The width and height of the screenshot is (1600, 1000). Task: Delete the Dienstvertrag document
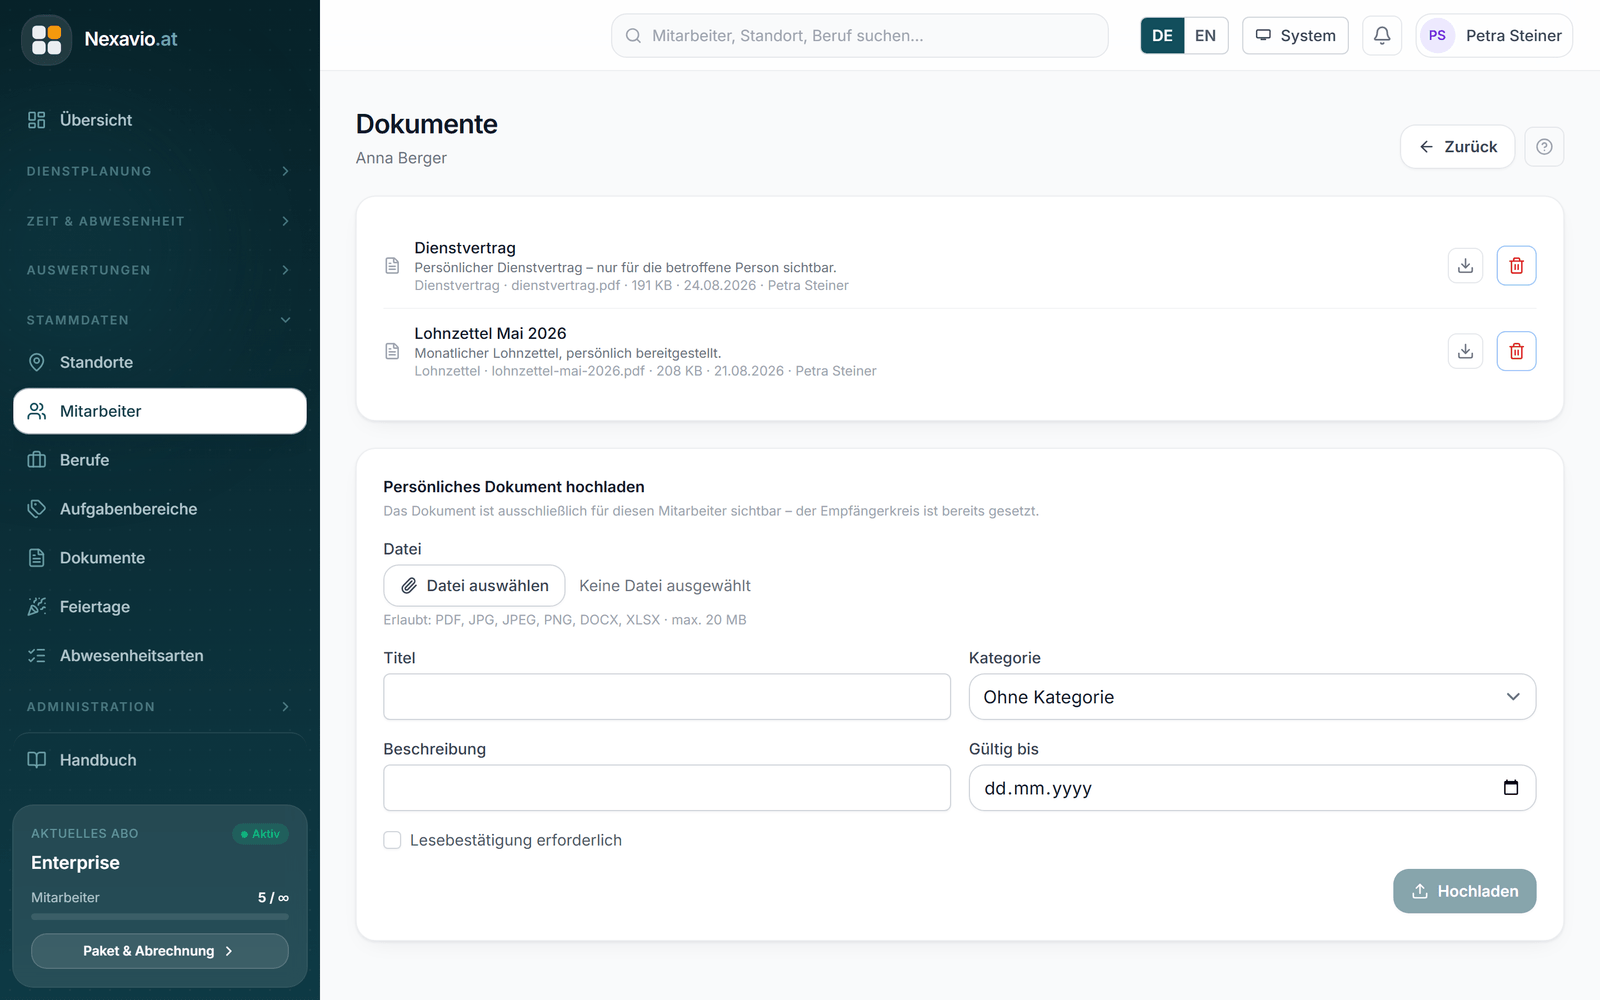[x=1516, y=266]
